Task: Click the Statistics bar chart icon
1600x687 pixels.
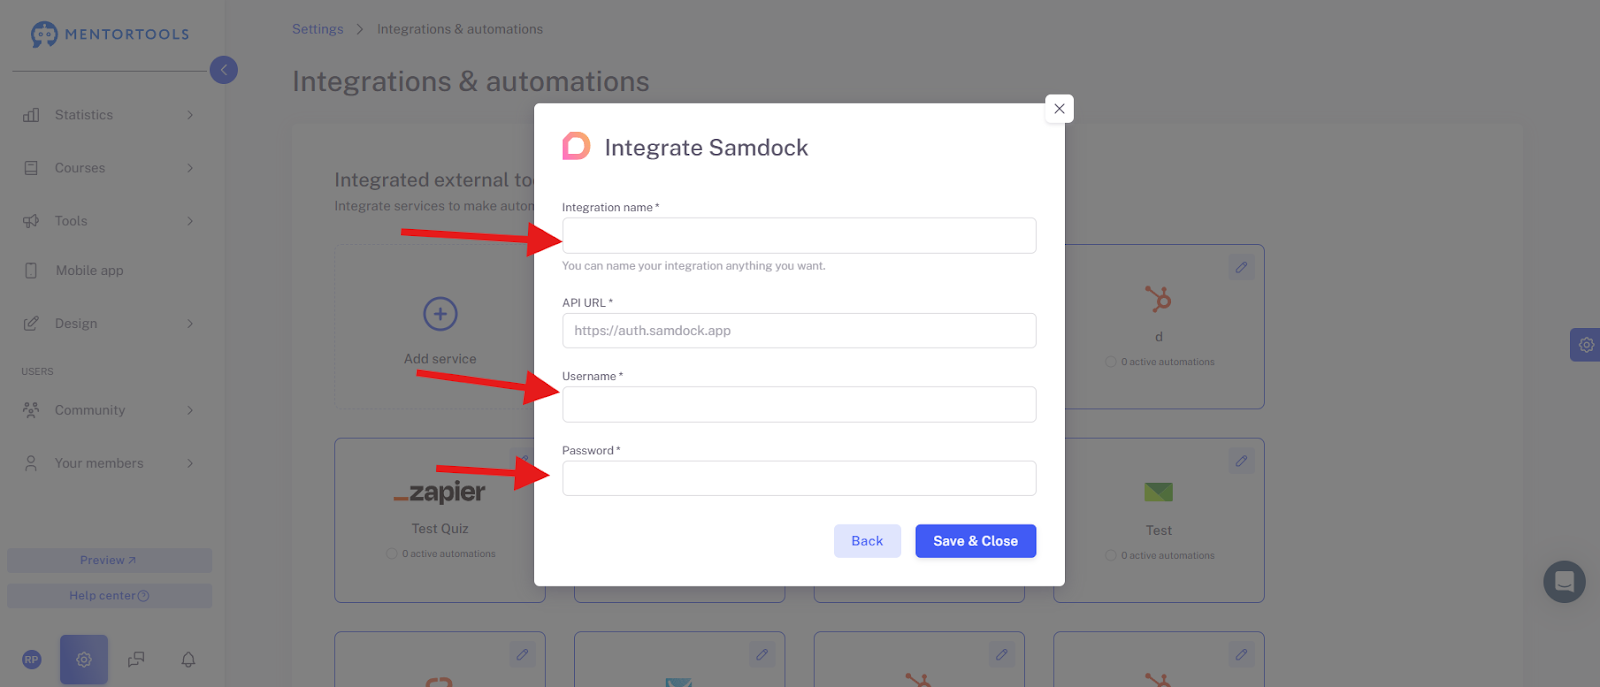Action: (31, 115)
